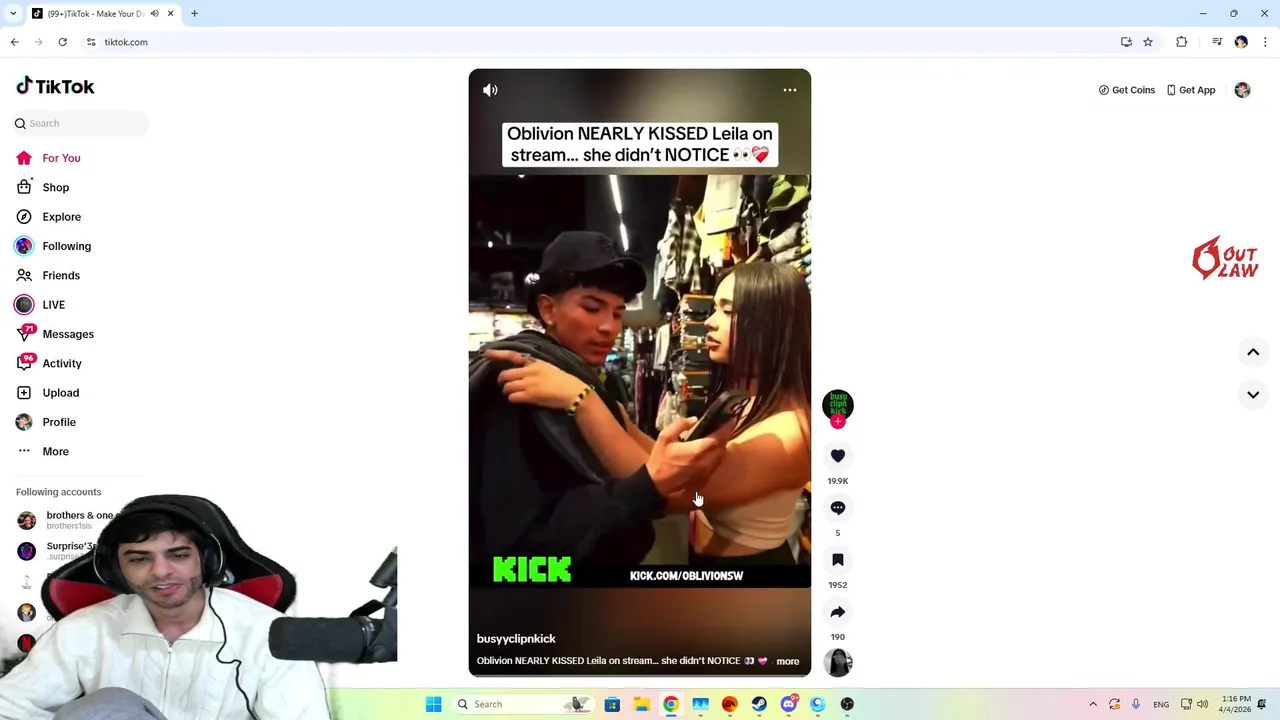
Task: Click the Following icon in the sidebar
Action: click(24, 246)
